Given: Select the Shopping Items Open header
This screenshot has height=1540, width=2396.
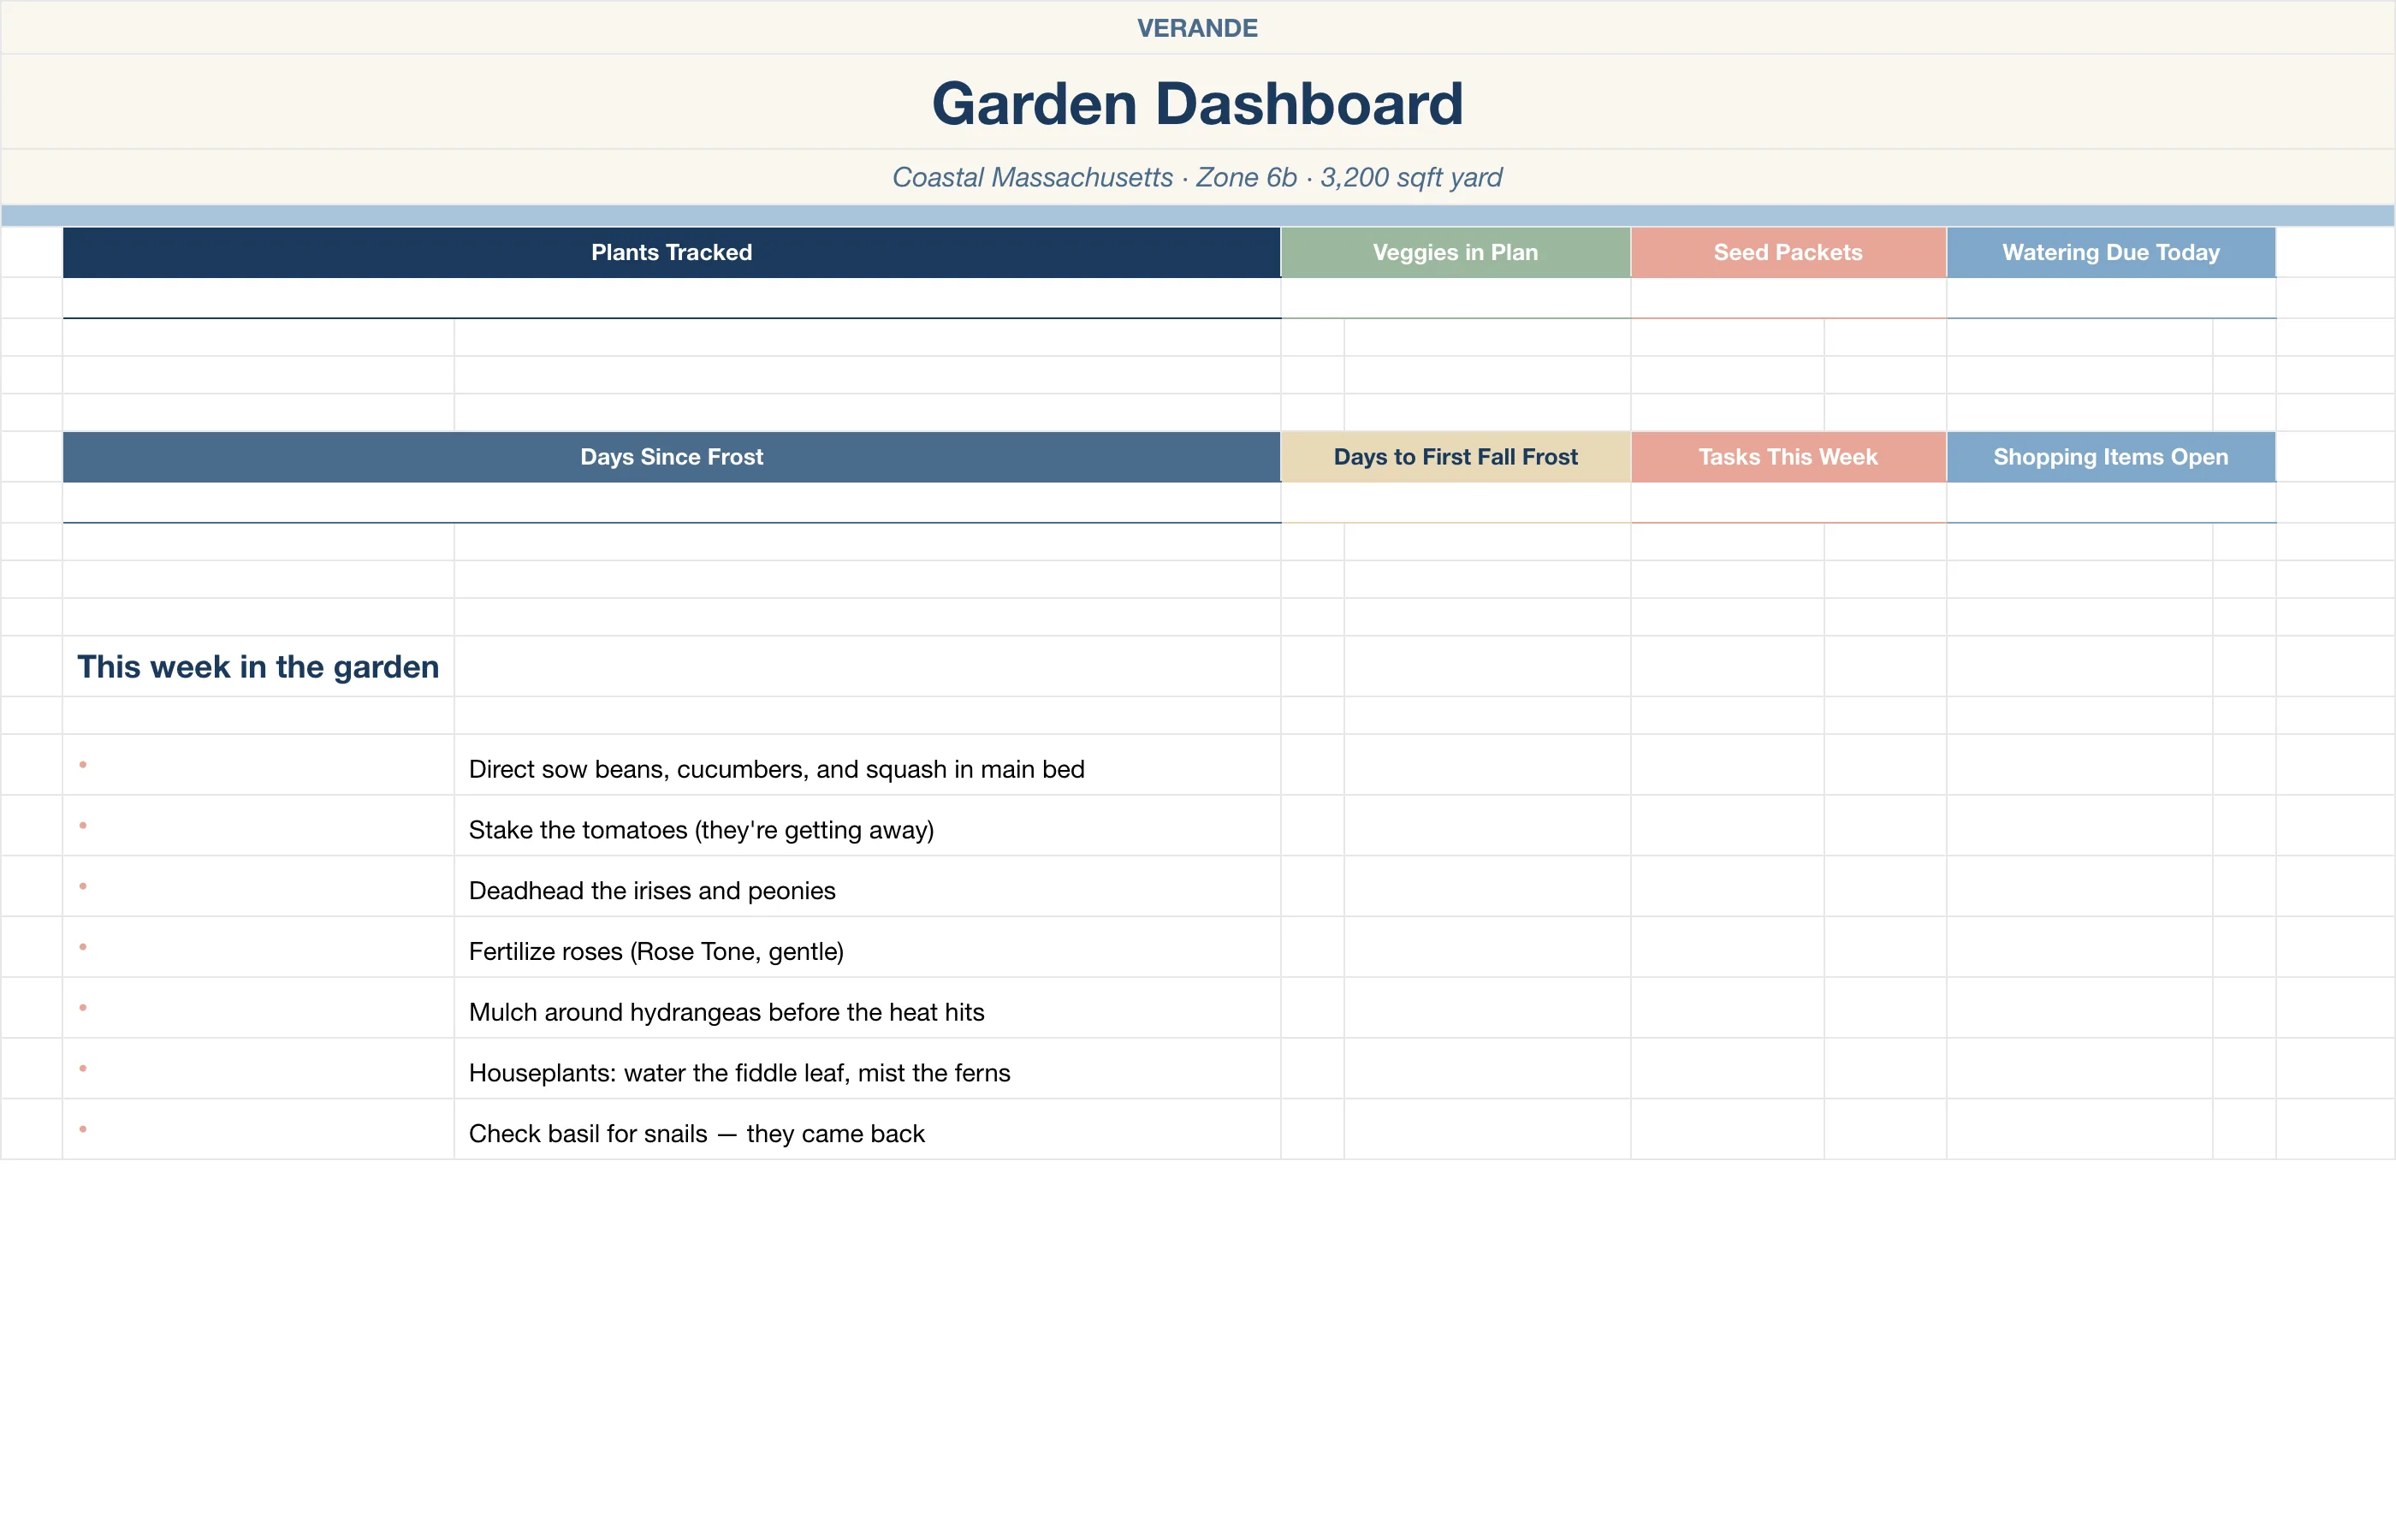Looking at the screenshot, I should point(2110,457).
